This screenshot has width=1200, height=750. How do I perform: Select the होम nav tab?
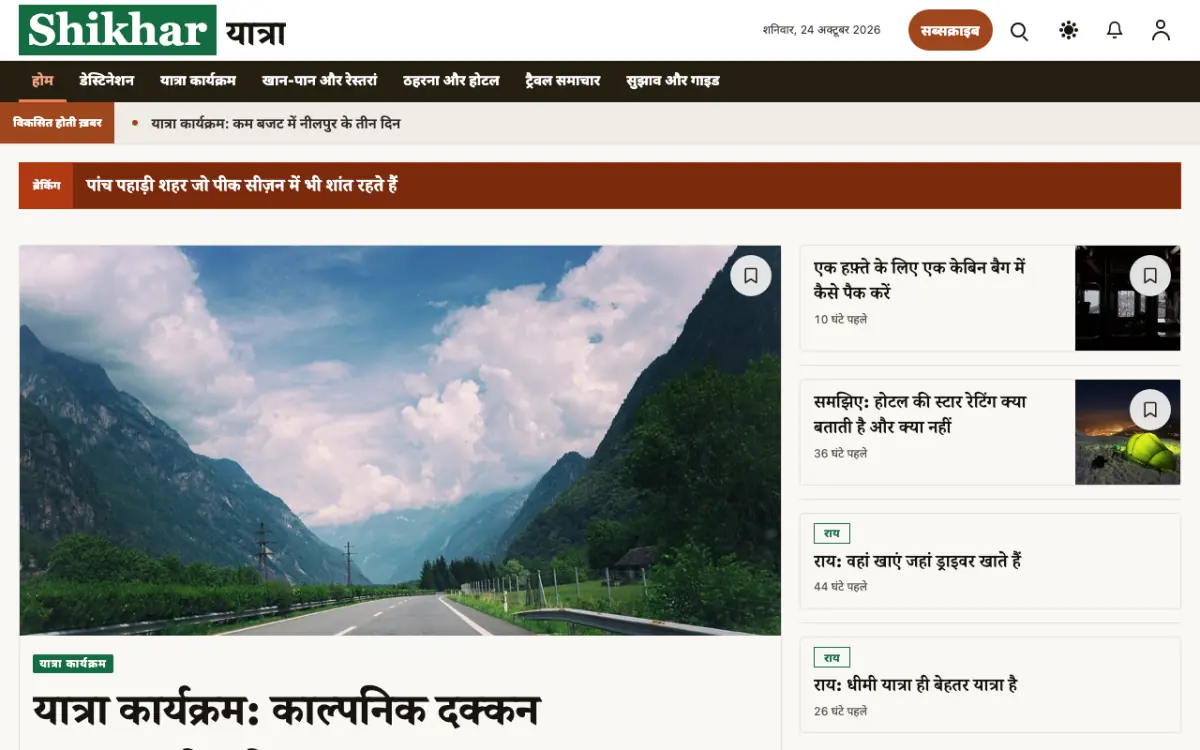(x=42, y=81)
